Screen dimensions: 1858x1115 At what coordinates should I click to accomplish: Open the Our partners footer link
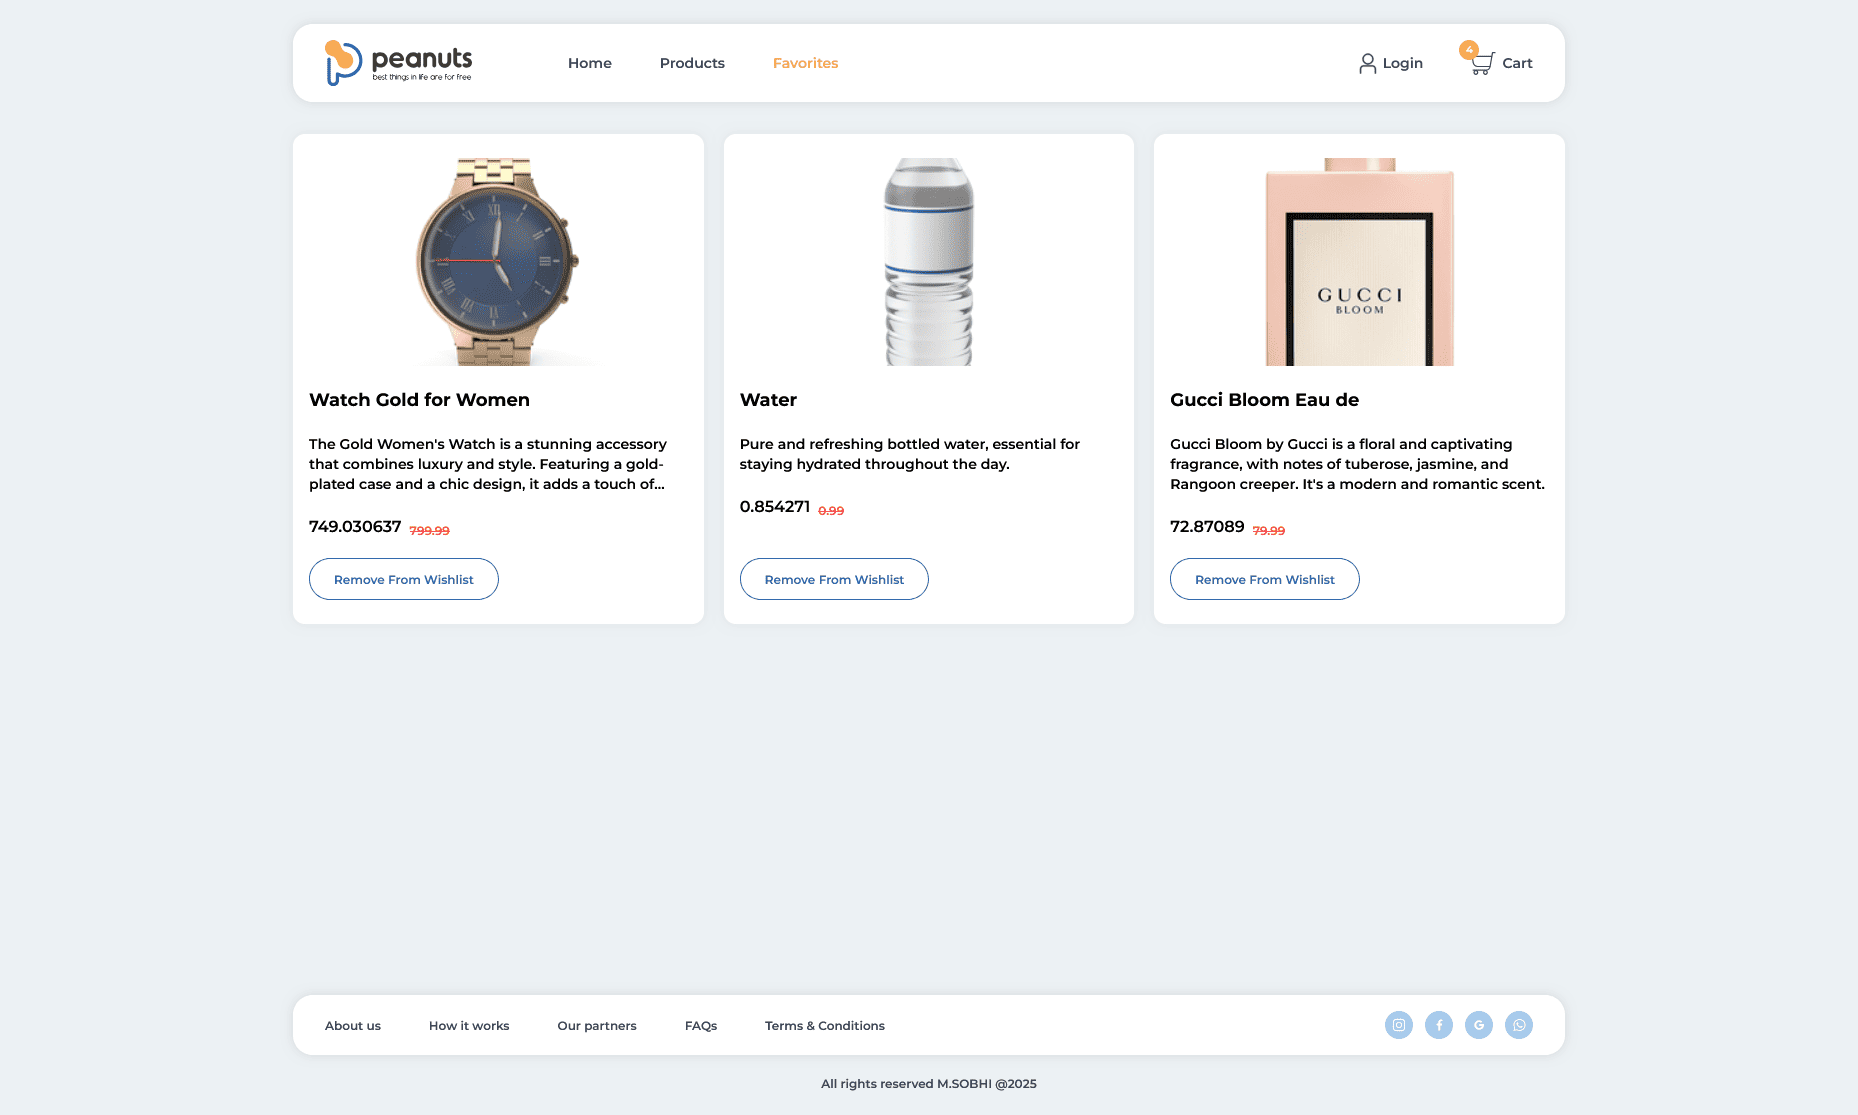tap(597, 1025)
